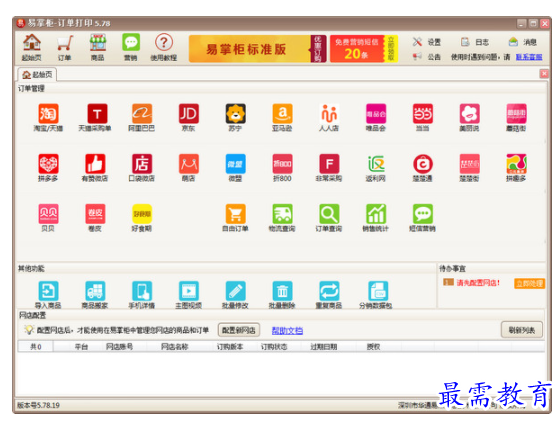Click the 配置新网店 button
Viewport: 560px width, 426px height.
239,330
